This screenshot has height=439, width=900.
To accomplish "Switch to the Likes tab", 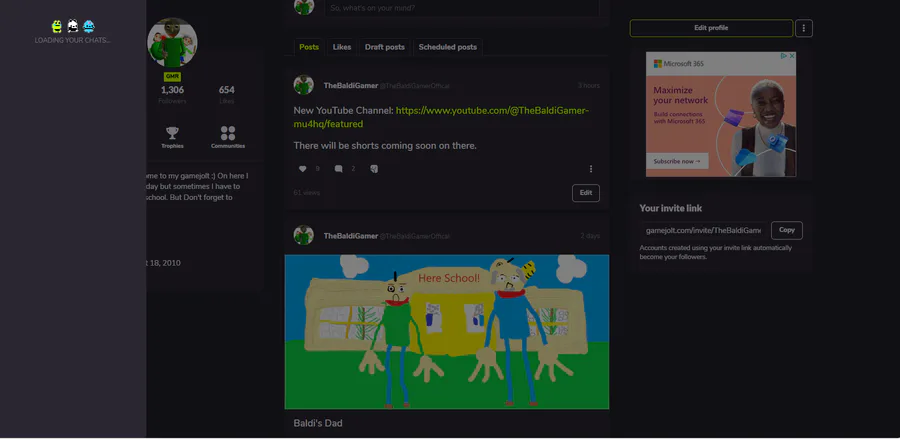I will (342, 47).
